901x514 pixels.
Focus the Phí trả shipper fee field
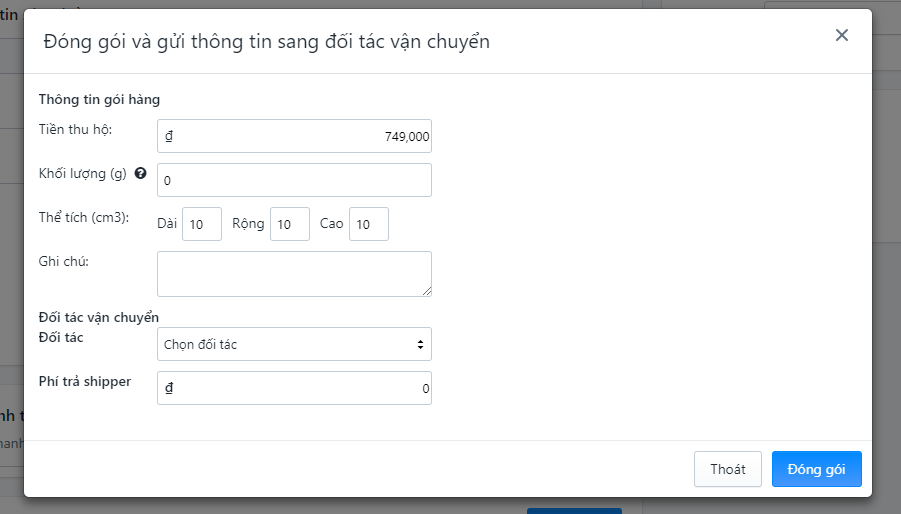point(294,388)
